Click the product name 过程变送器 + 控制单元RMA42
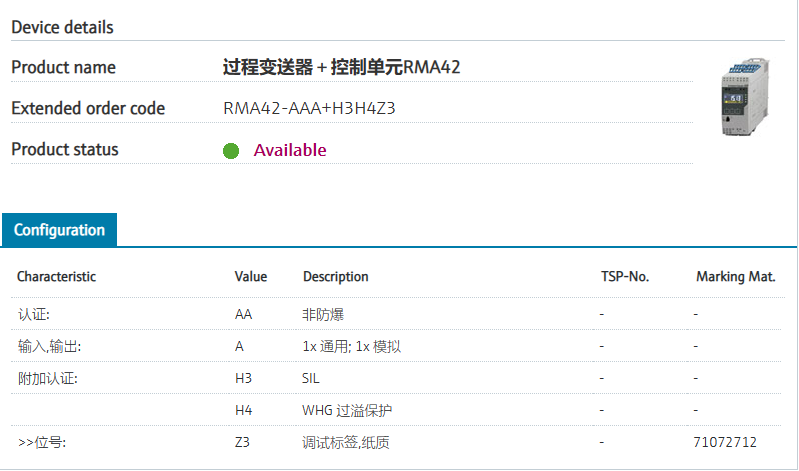 tap(341, 67)
